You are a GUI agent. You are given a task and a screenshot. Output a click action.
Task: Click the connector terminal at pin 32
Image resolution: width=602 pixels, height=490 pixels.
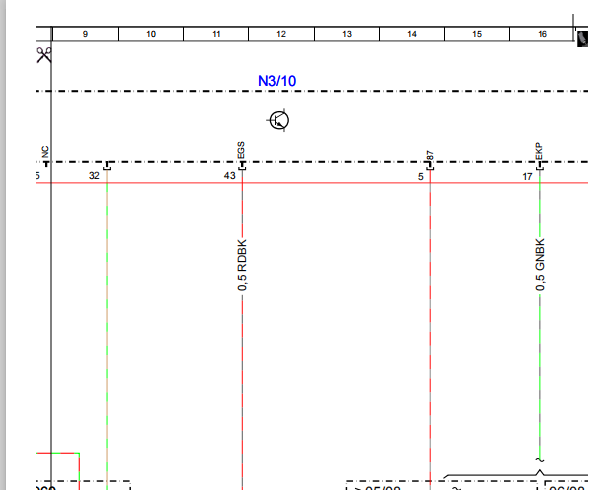(x=107, y=166)
